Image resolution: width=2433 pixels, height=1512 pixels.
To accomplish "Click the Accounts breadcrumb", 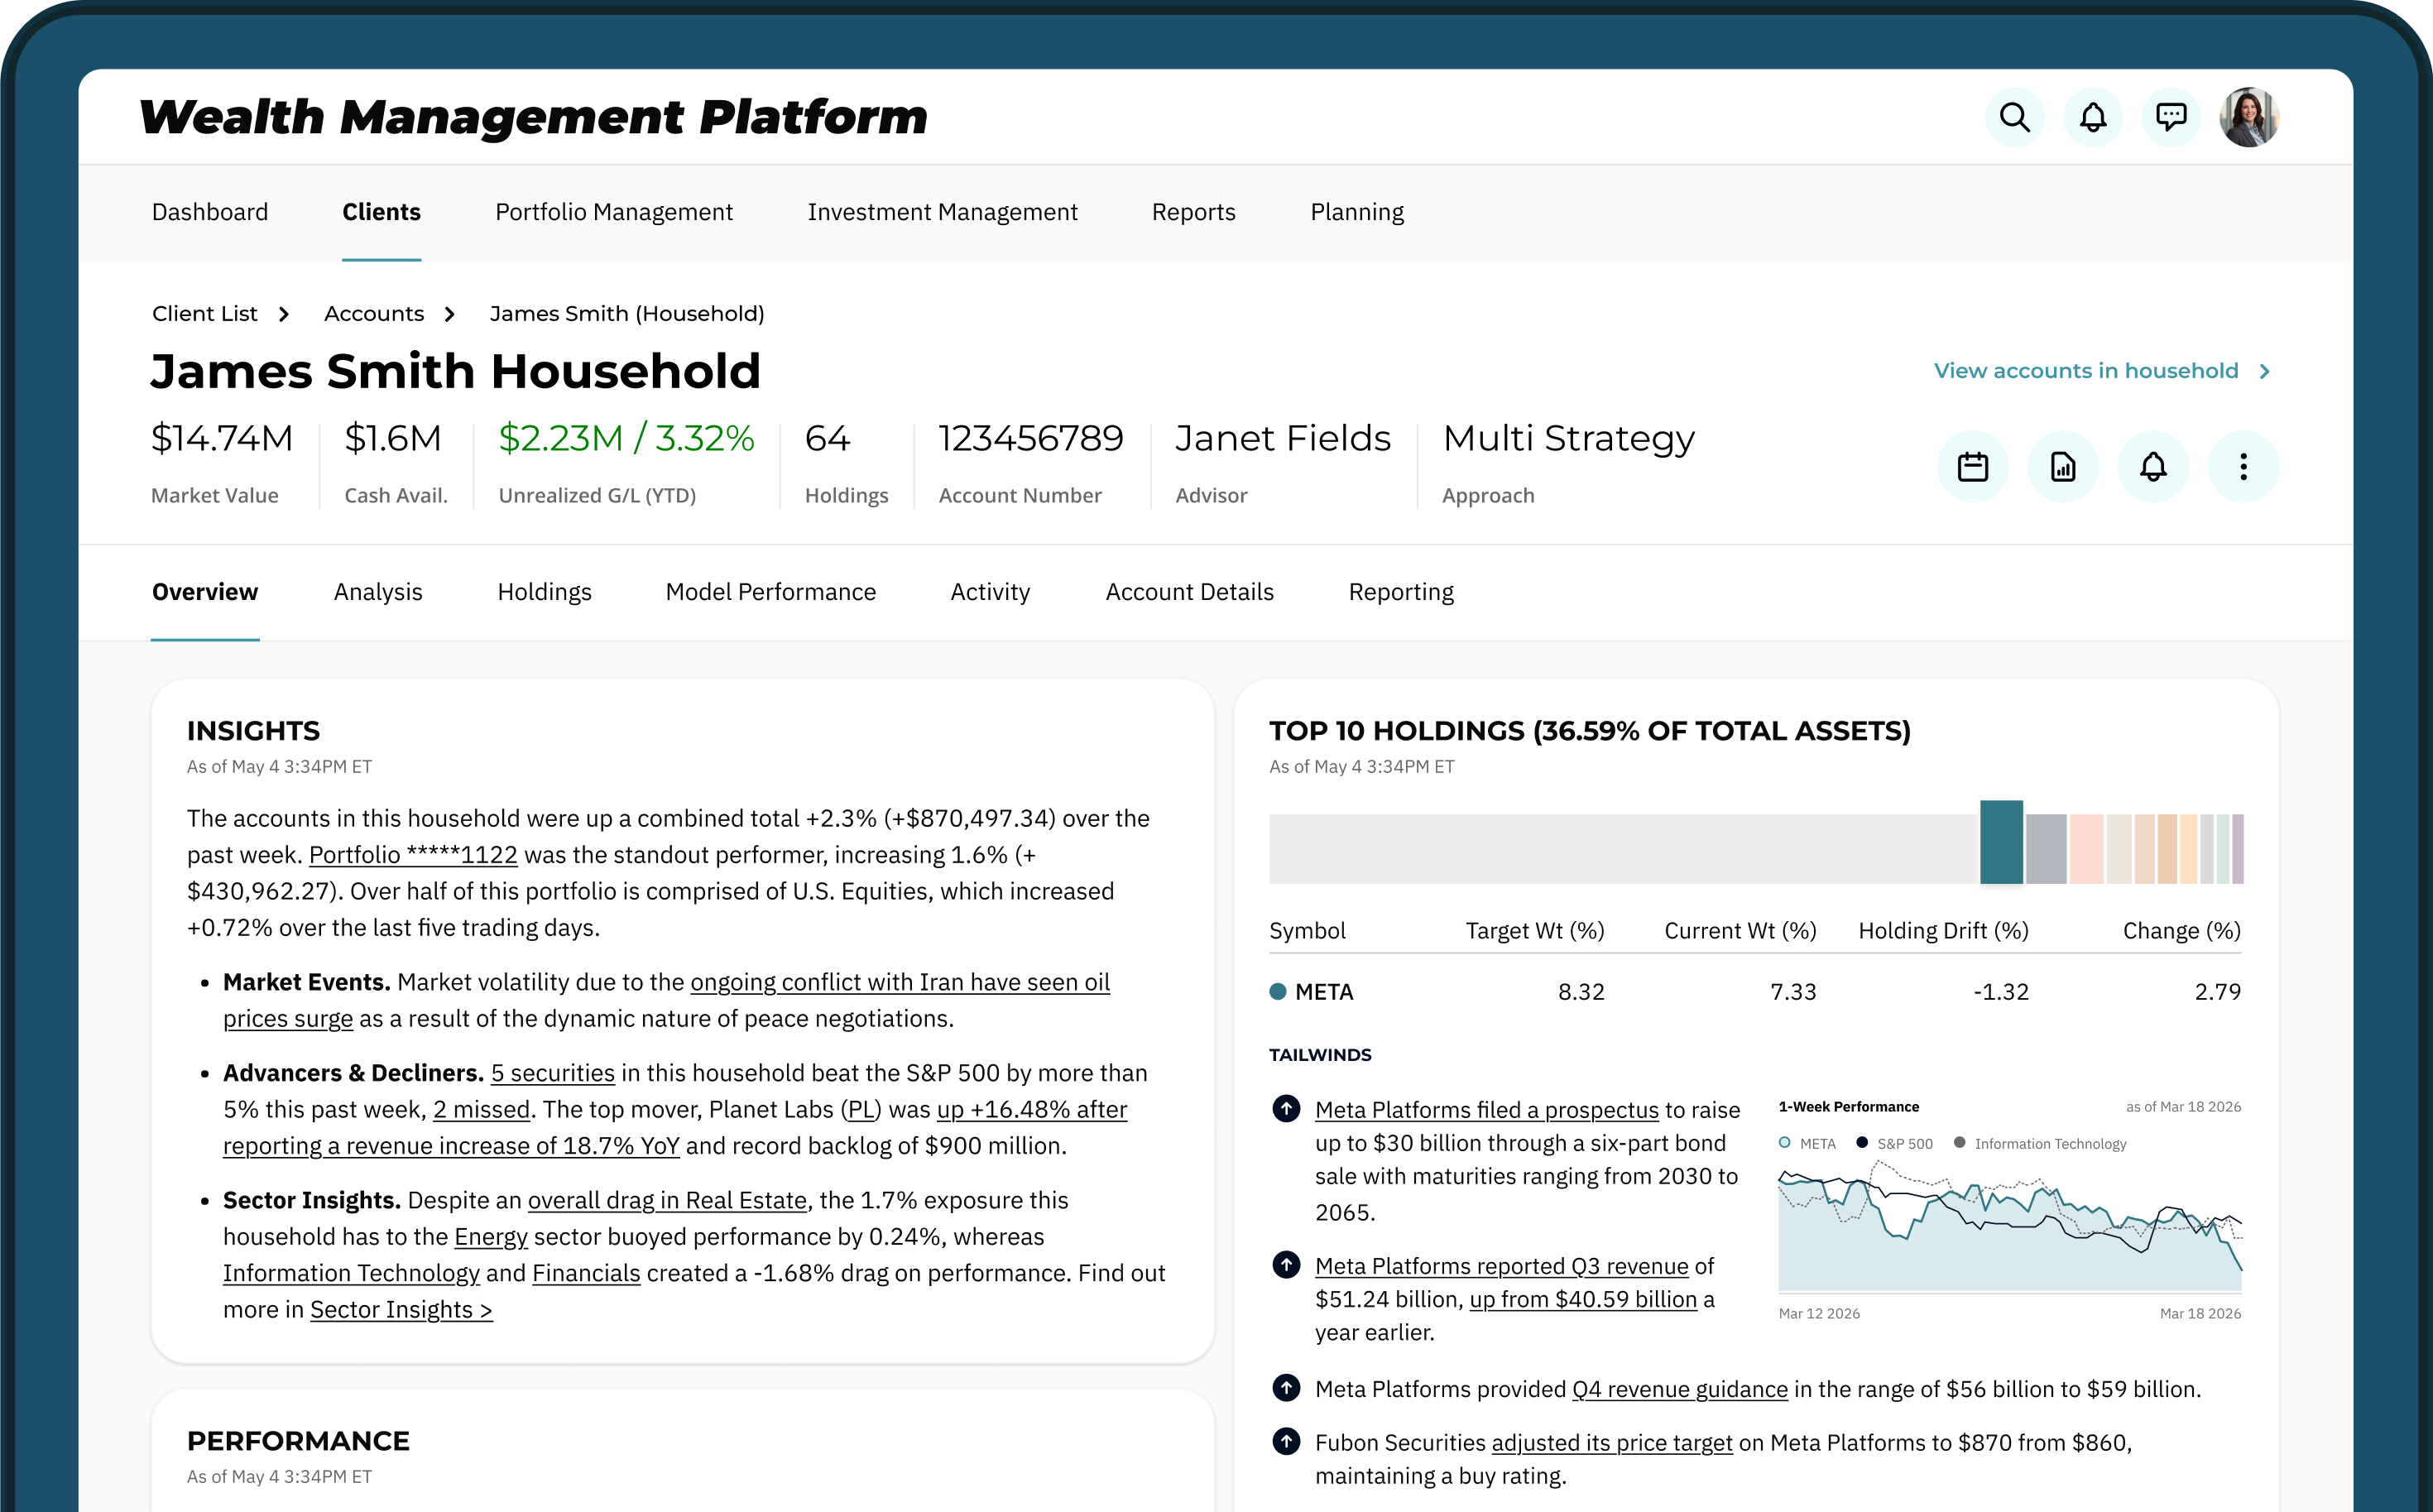I will 374,314.
